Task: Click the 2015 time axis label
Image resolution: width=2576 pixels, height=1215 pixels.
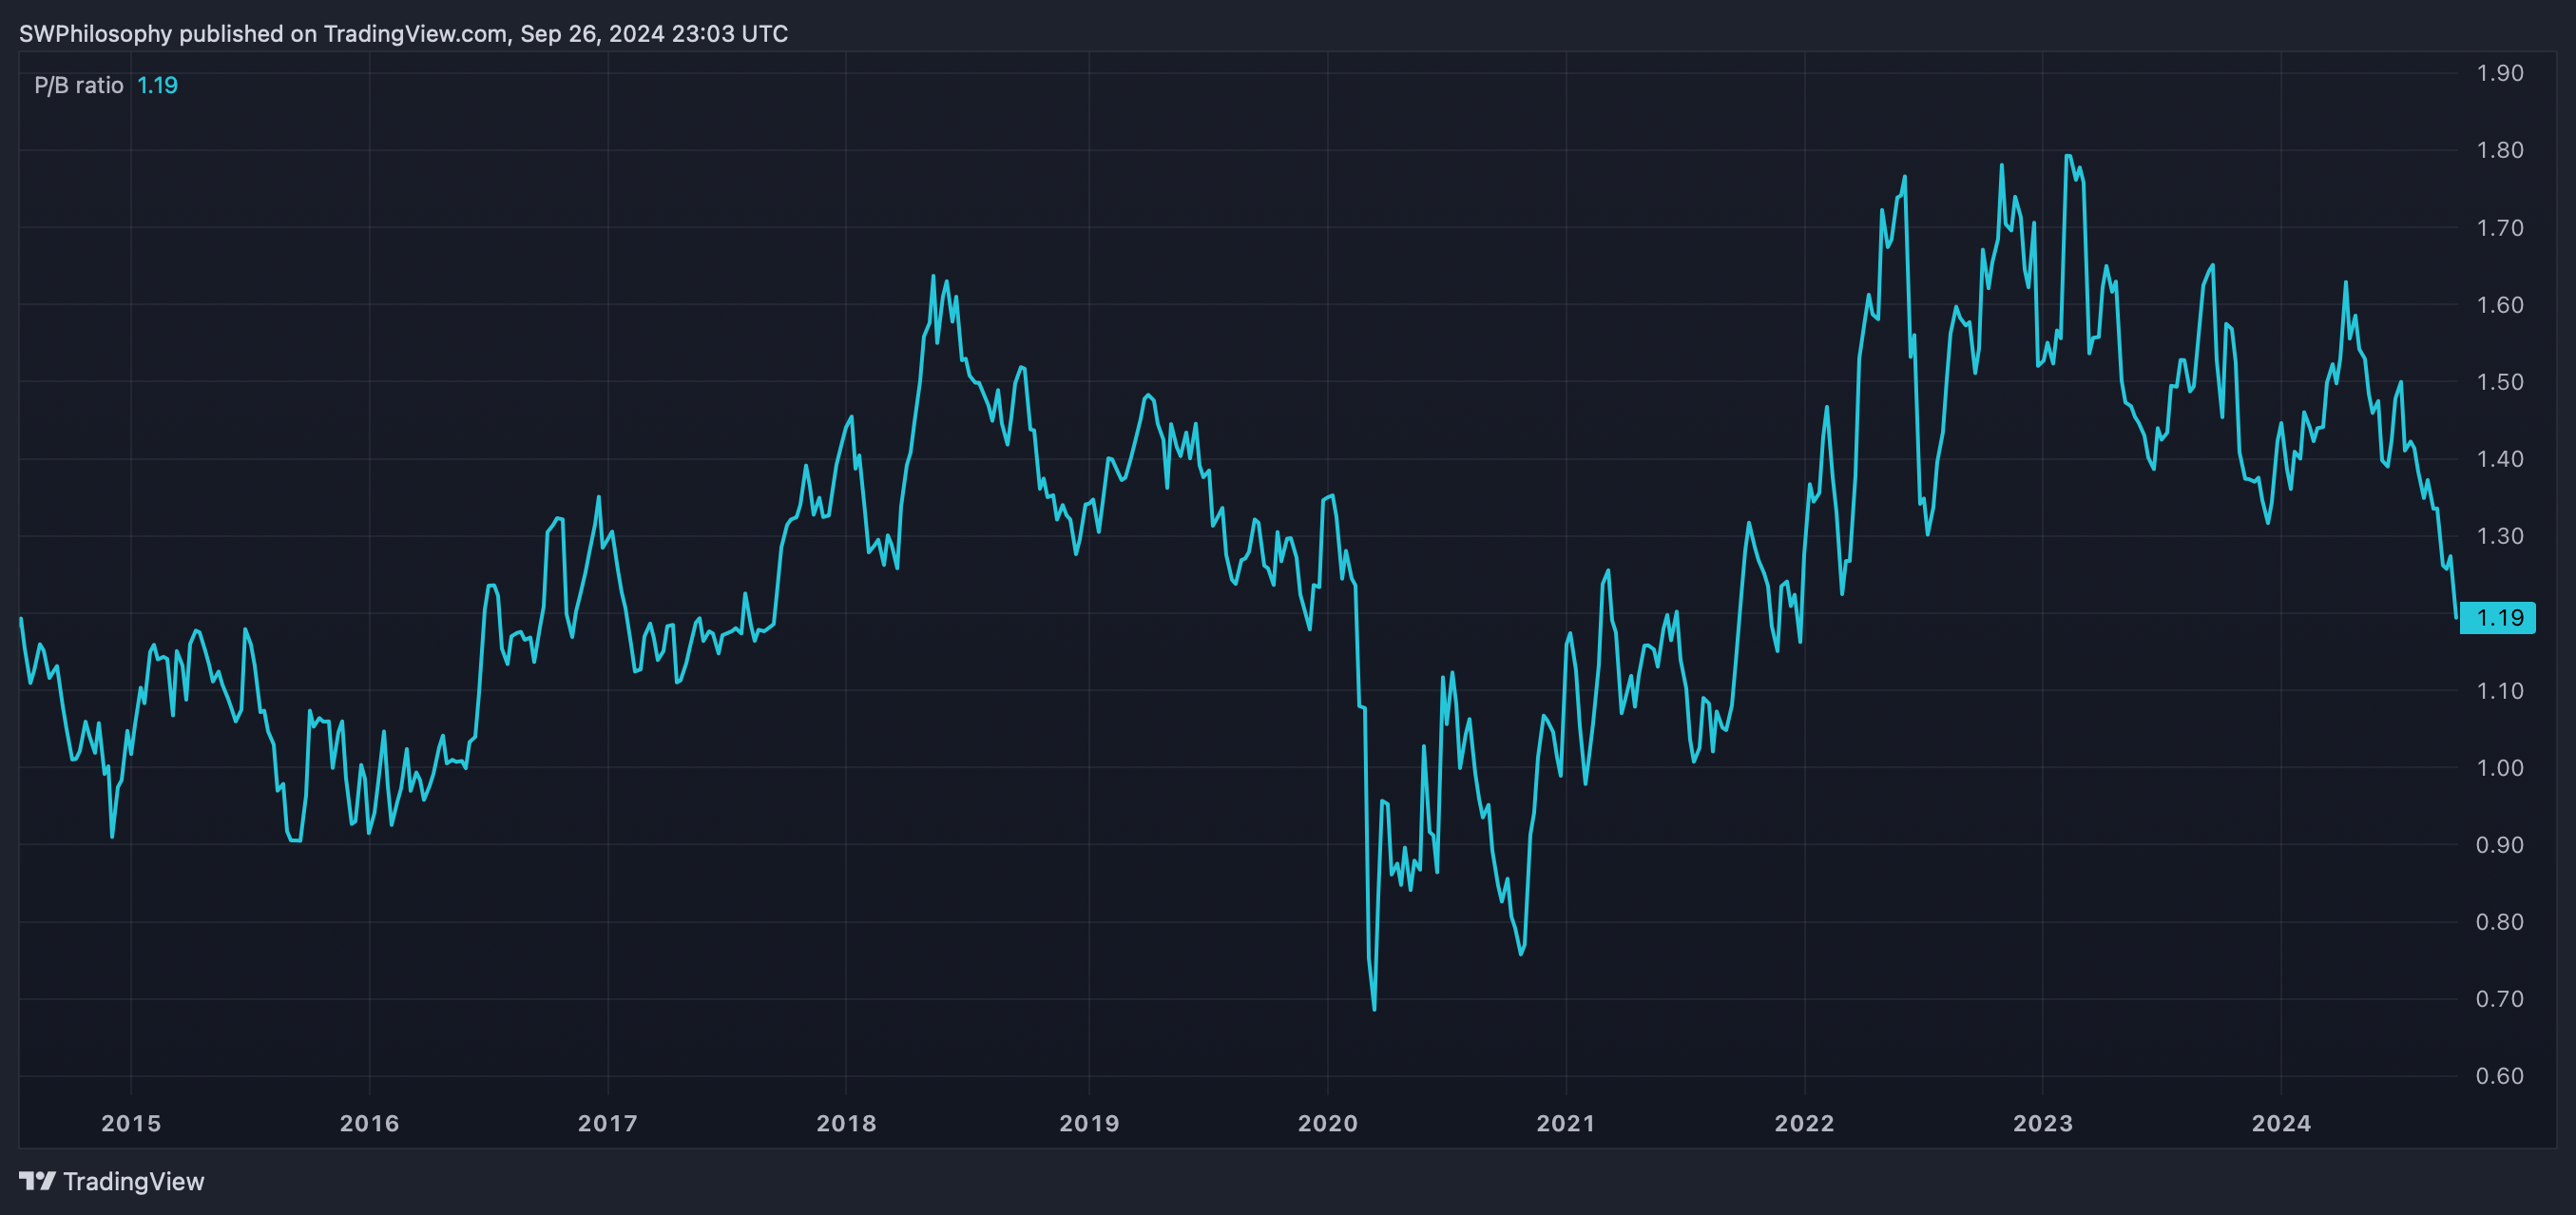Action: (131, 1123)
